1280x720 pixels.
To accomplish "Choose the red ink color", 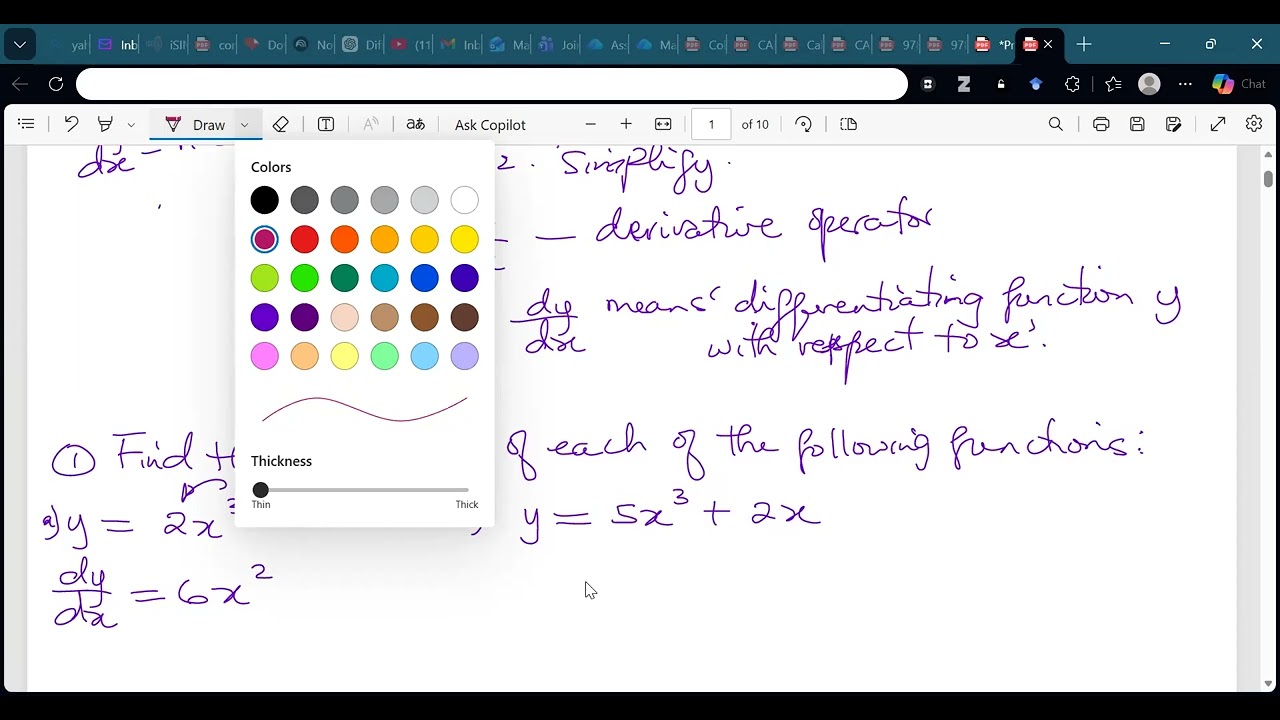I will (x=305, y=239).
